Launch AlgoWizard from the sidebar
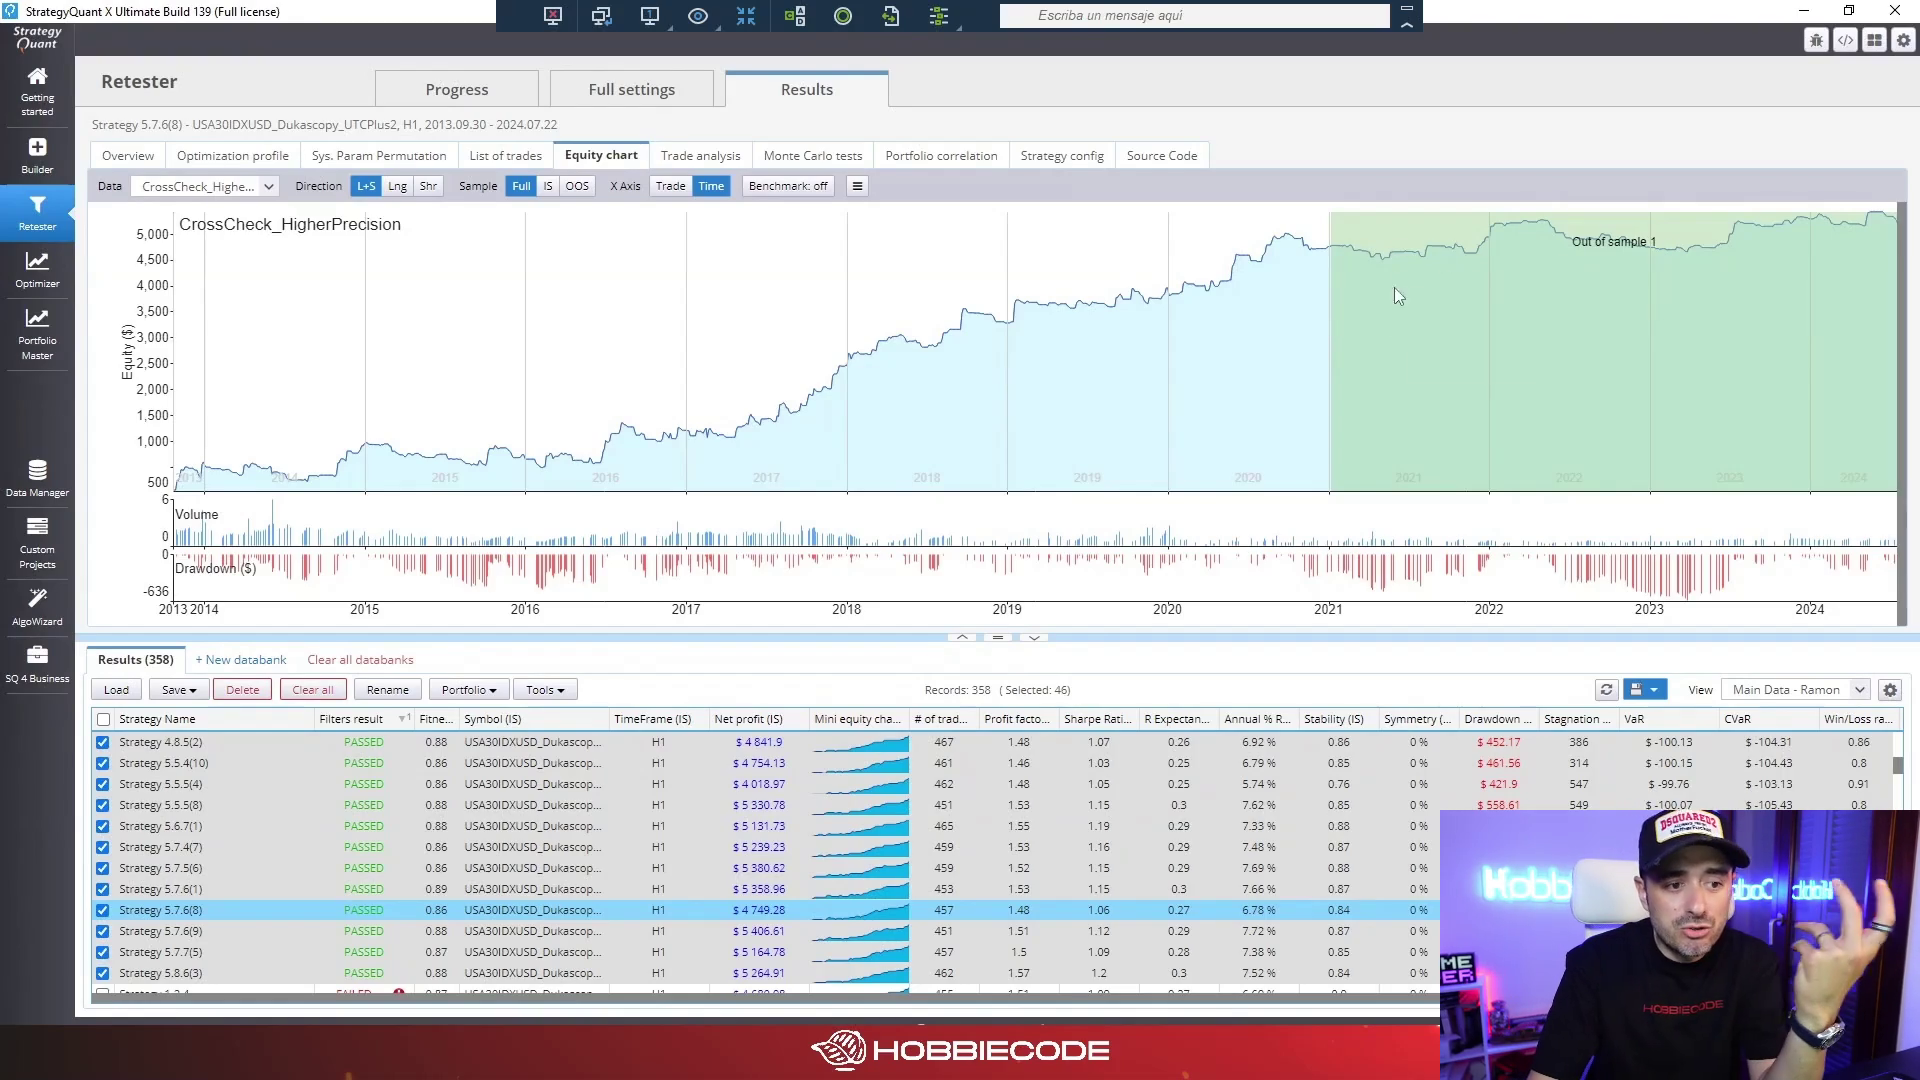The height and width of the screenshot is (1080, 1920). click(37, 608)
